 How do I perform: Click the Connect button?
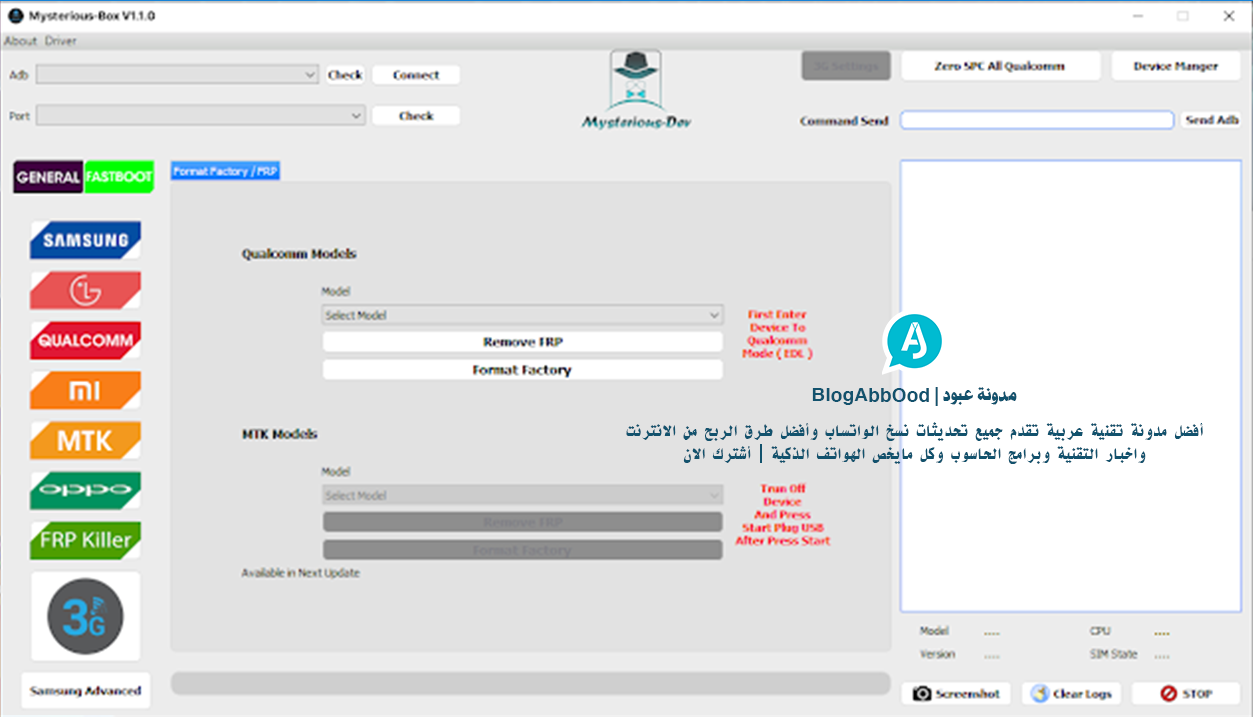(x=416, y=75)
